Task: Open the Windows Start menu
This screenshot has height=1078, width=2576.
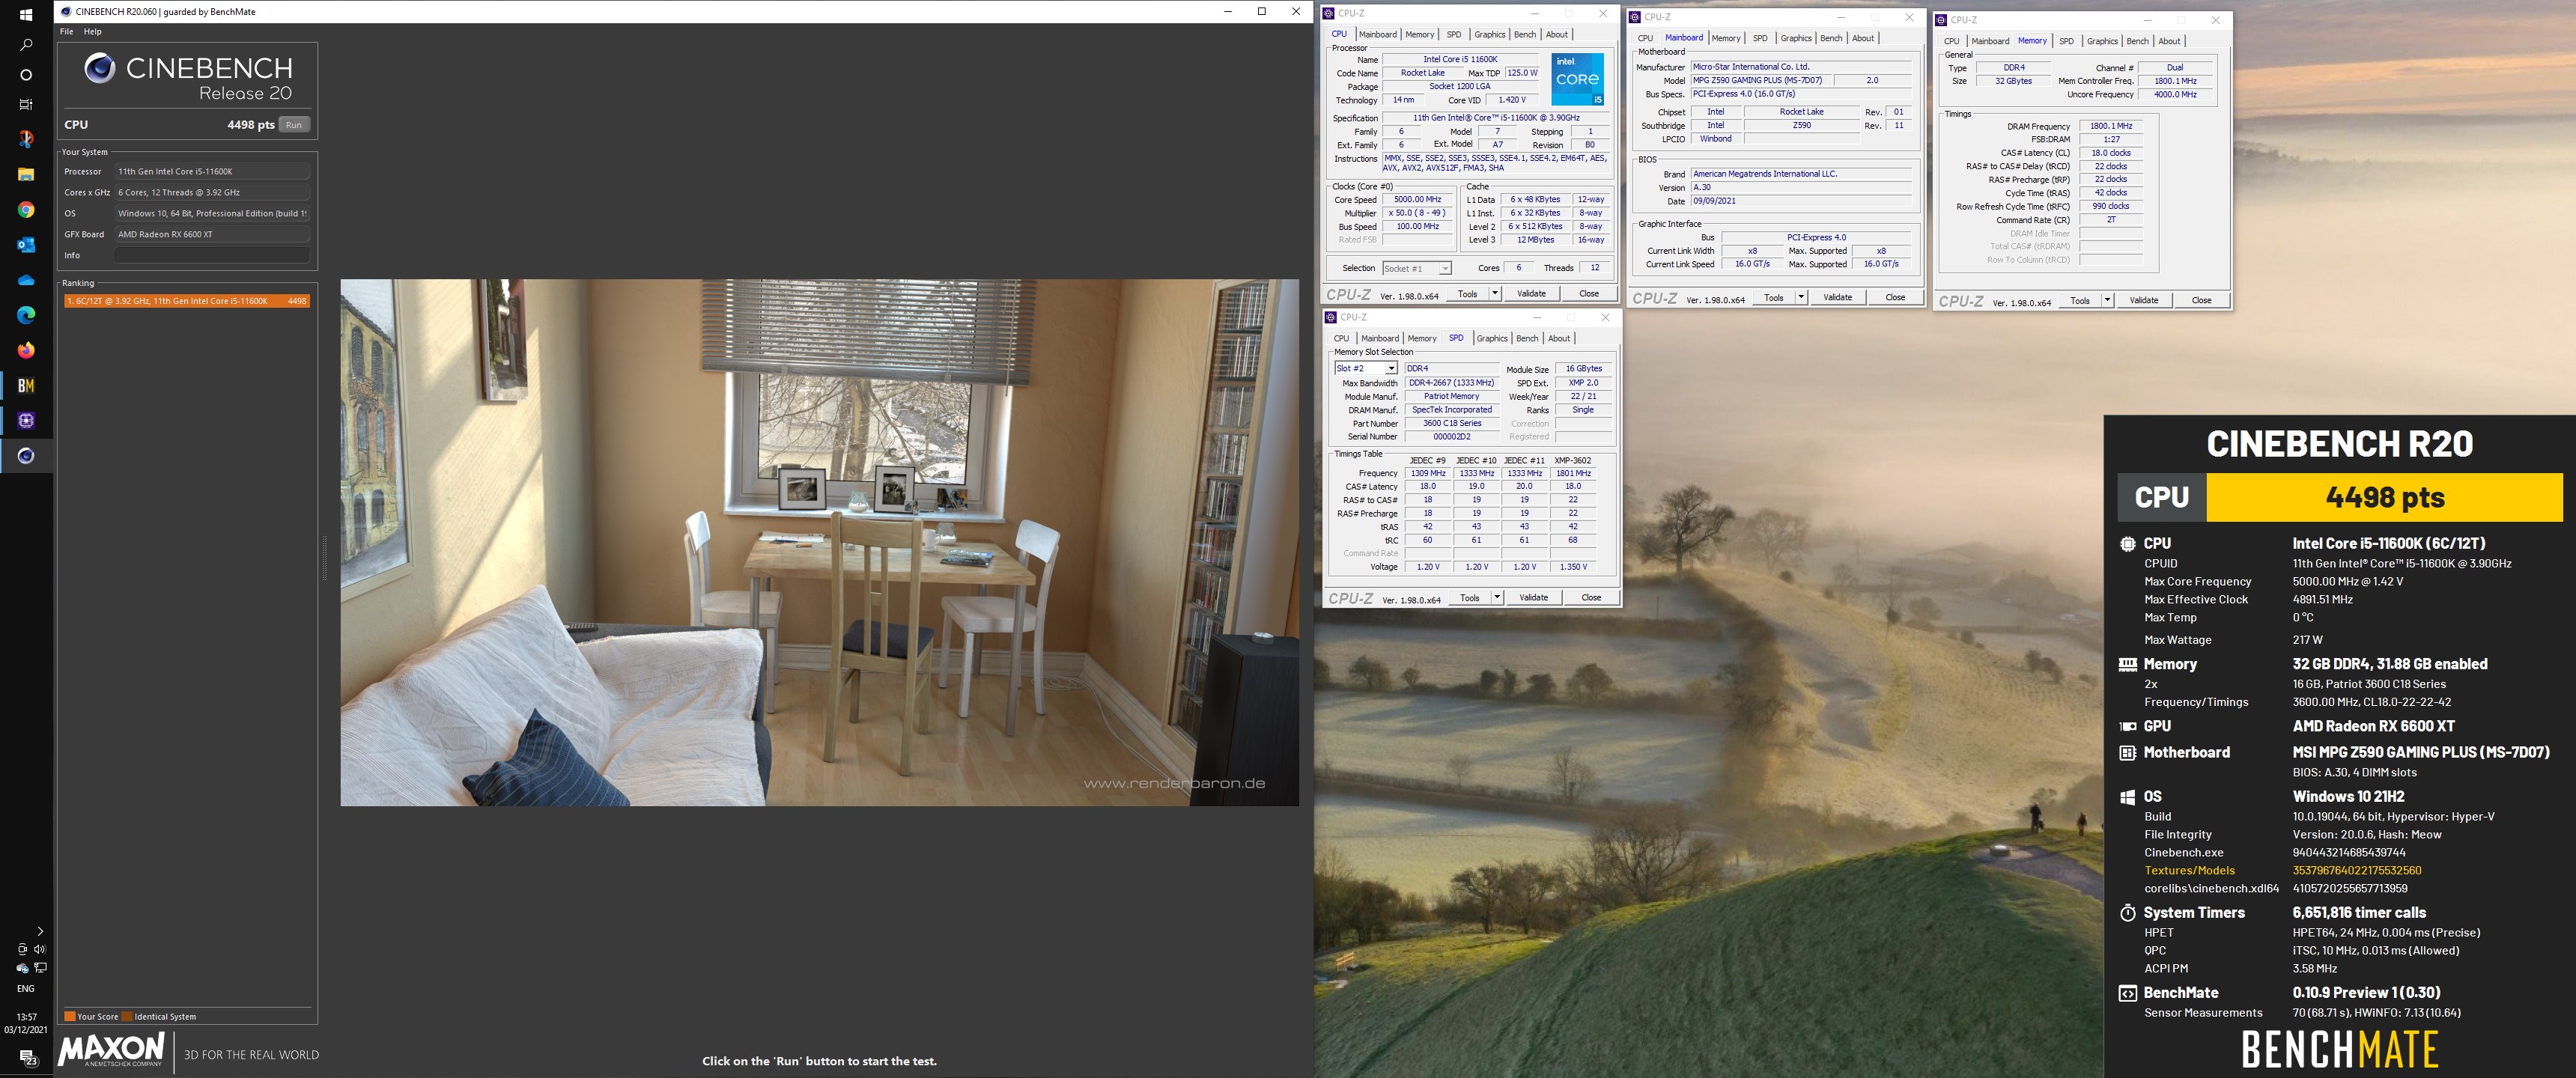Action: 26,14
